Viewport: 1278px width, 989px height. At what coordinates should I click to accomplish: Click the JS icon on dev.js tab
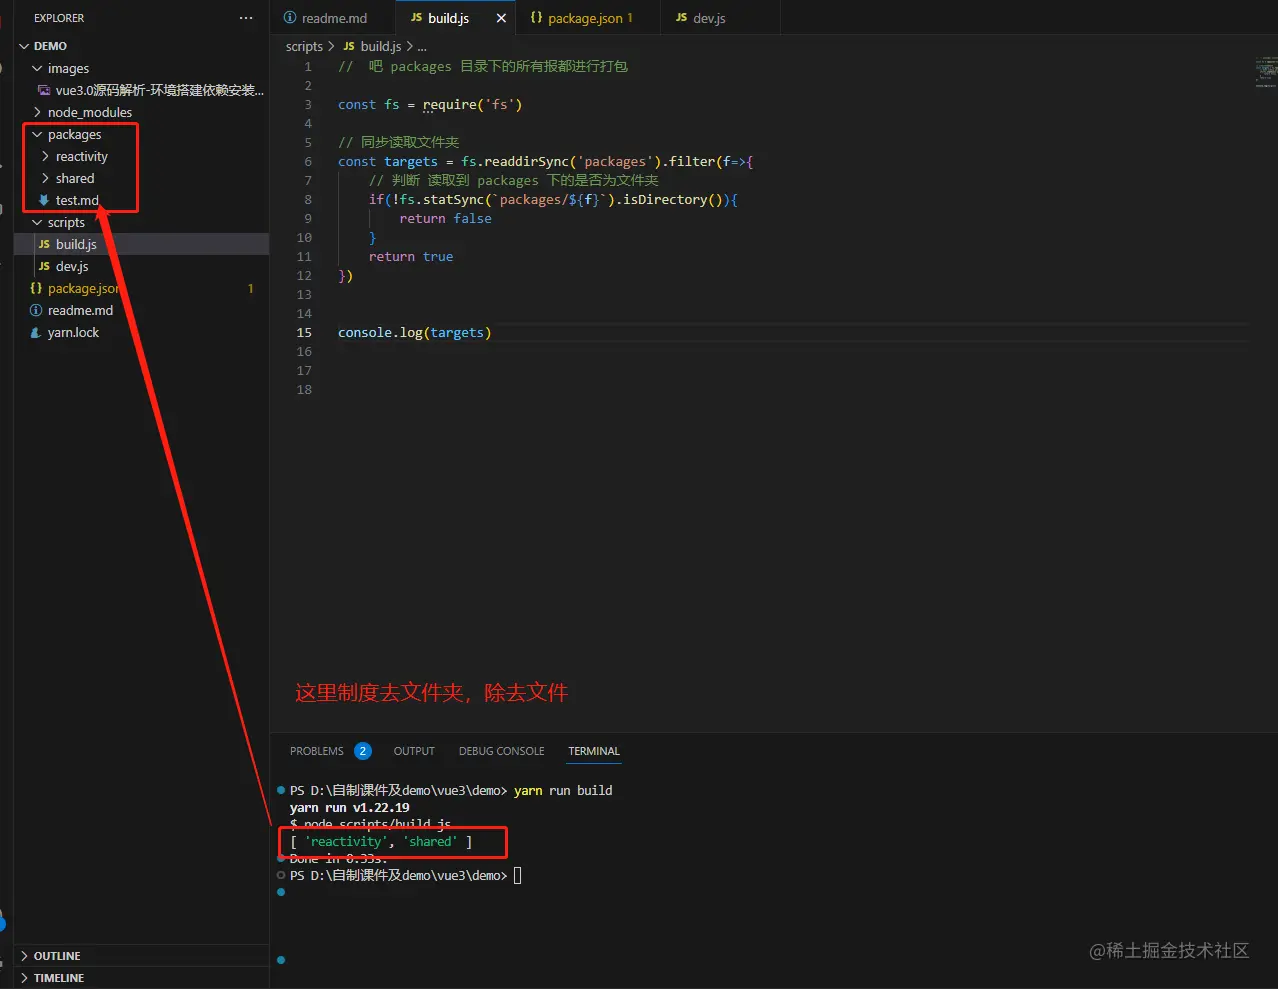[681, 18]
